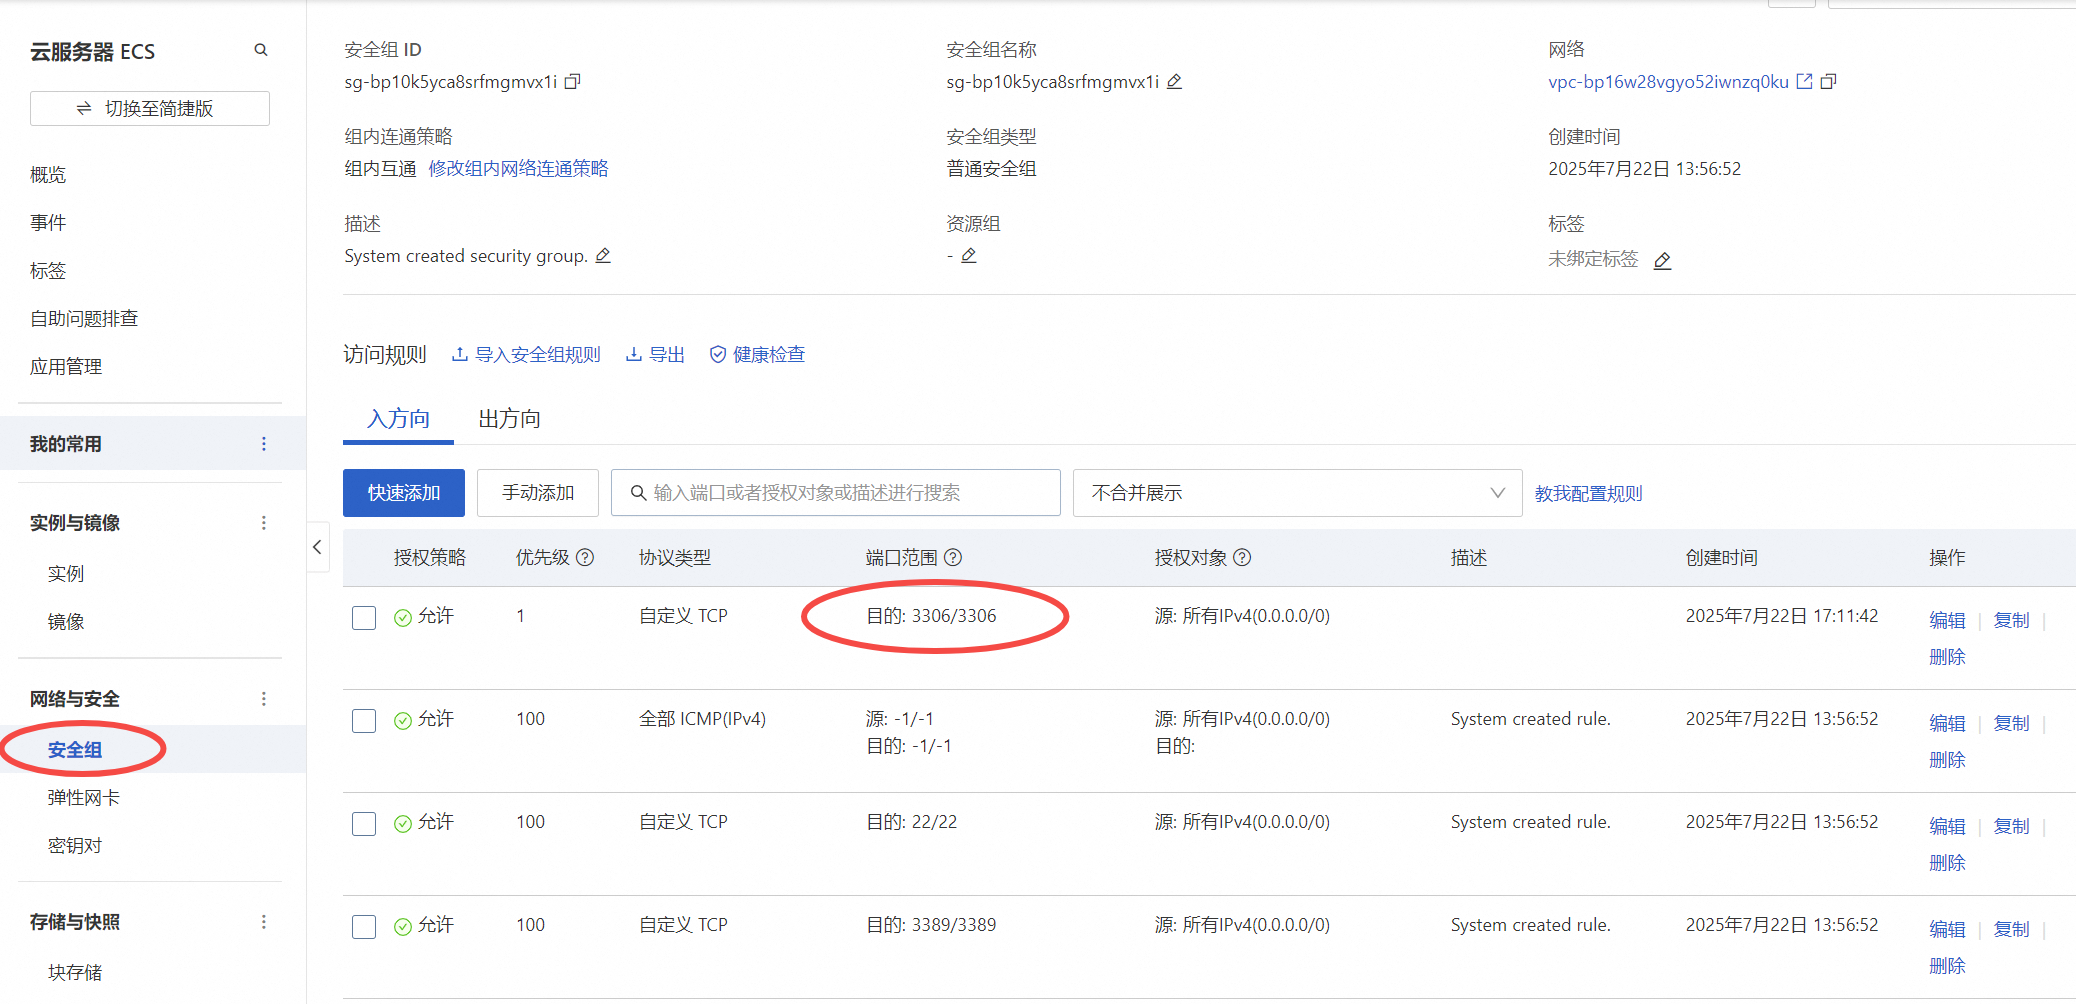Open 事件 in sidebar
This screenshot has width=2076, height=1004.
point(48,223)
